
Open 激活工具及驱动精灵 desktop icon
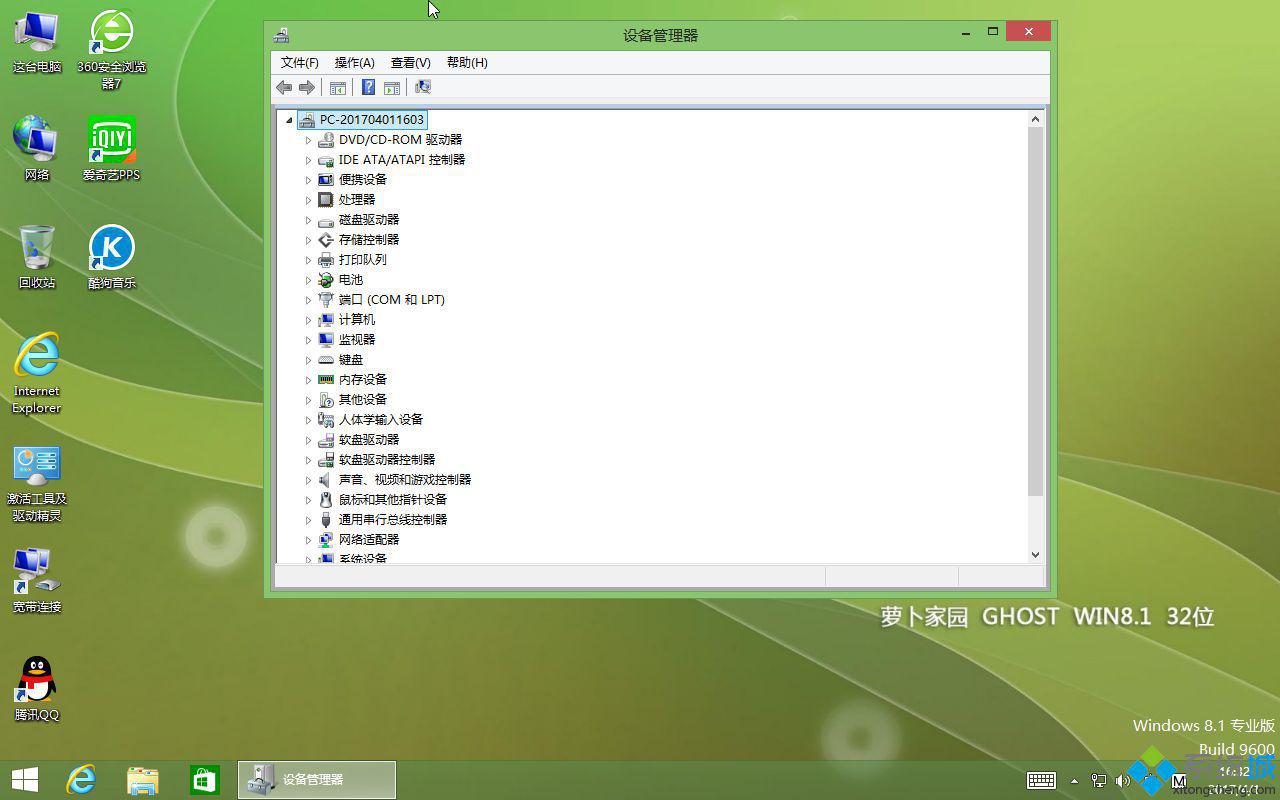point(37,484)
